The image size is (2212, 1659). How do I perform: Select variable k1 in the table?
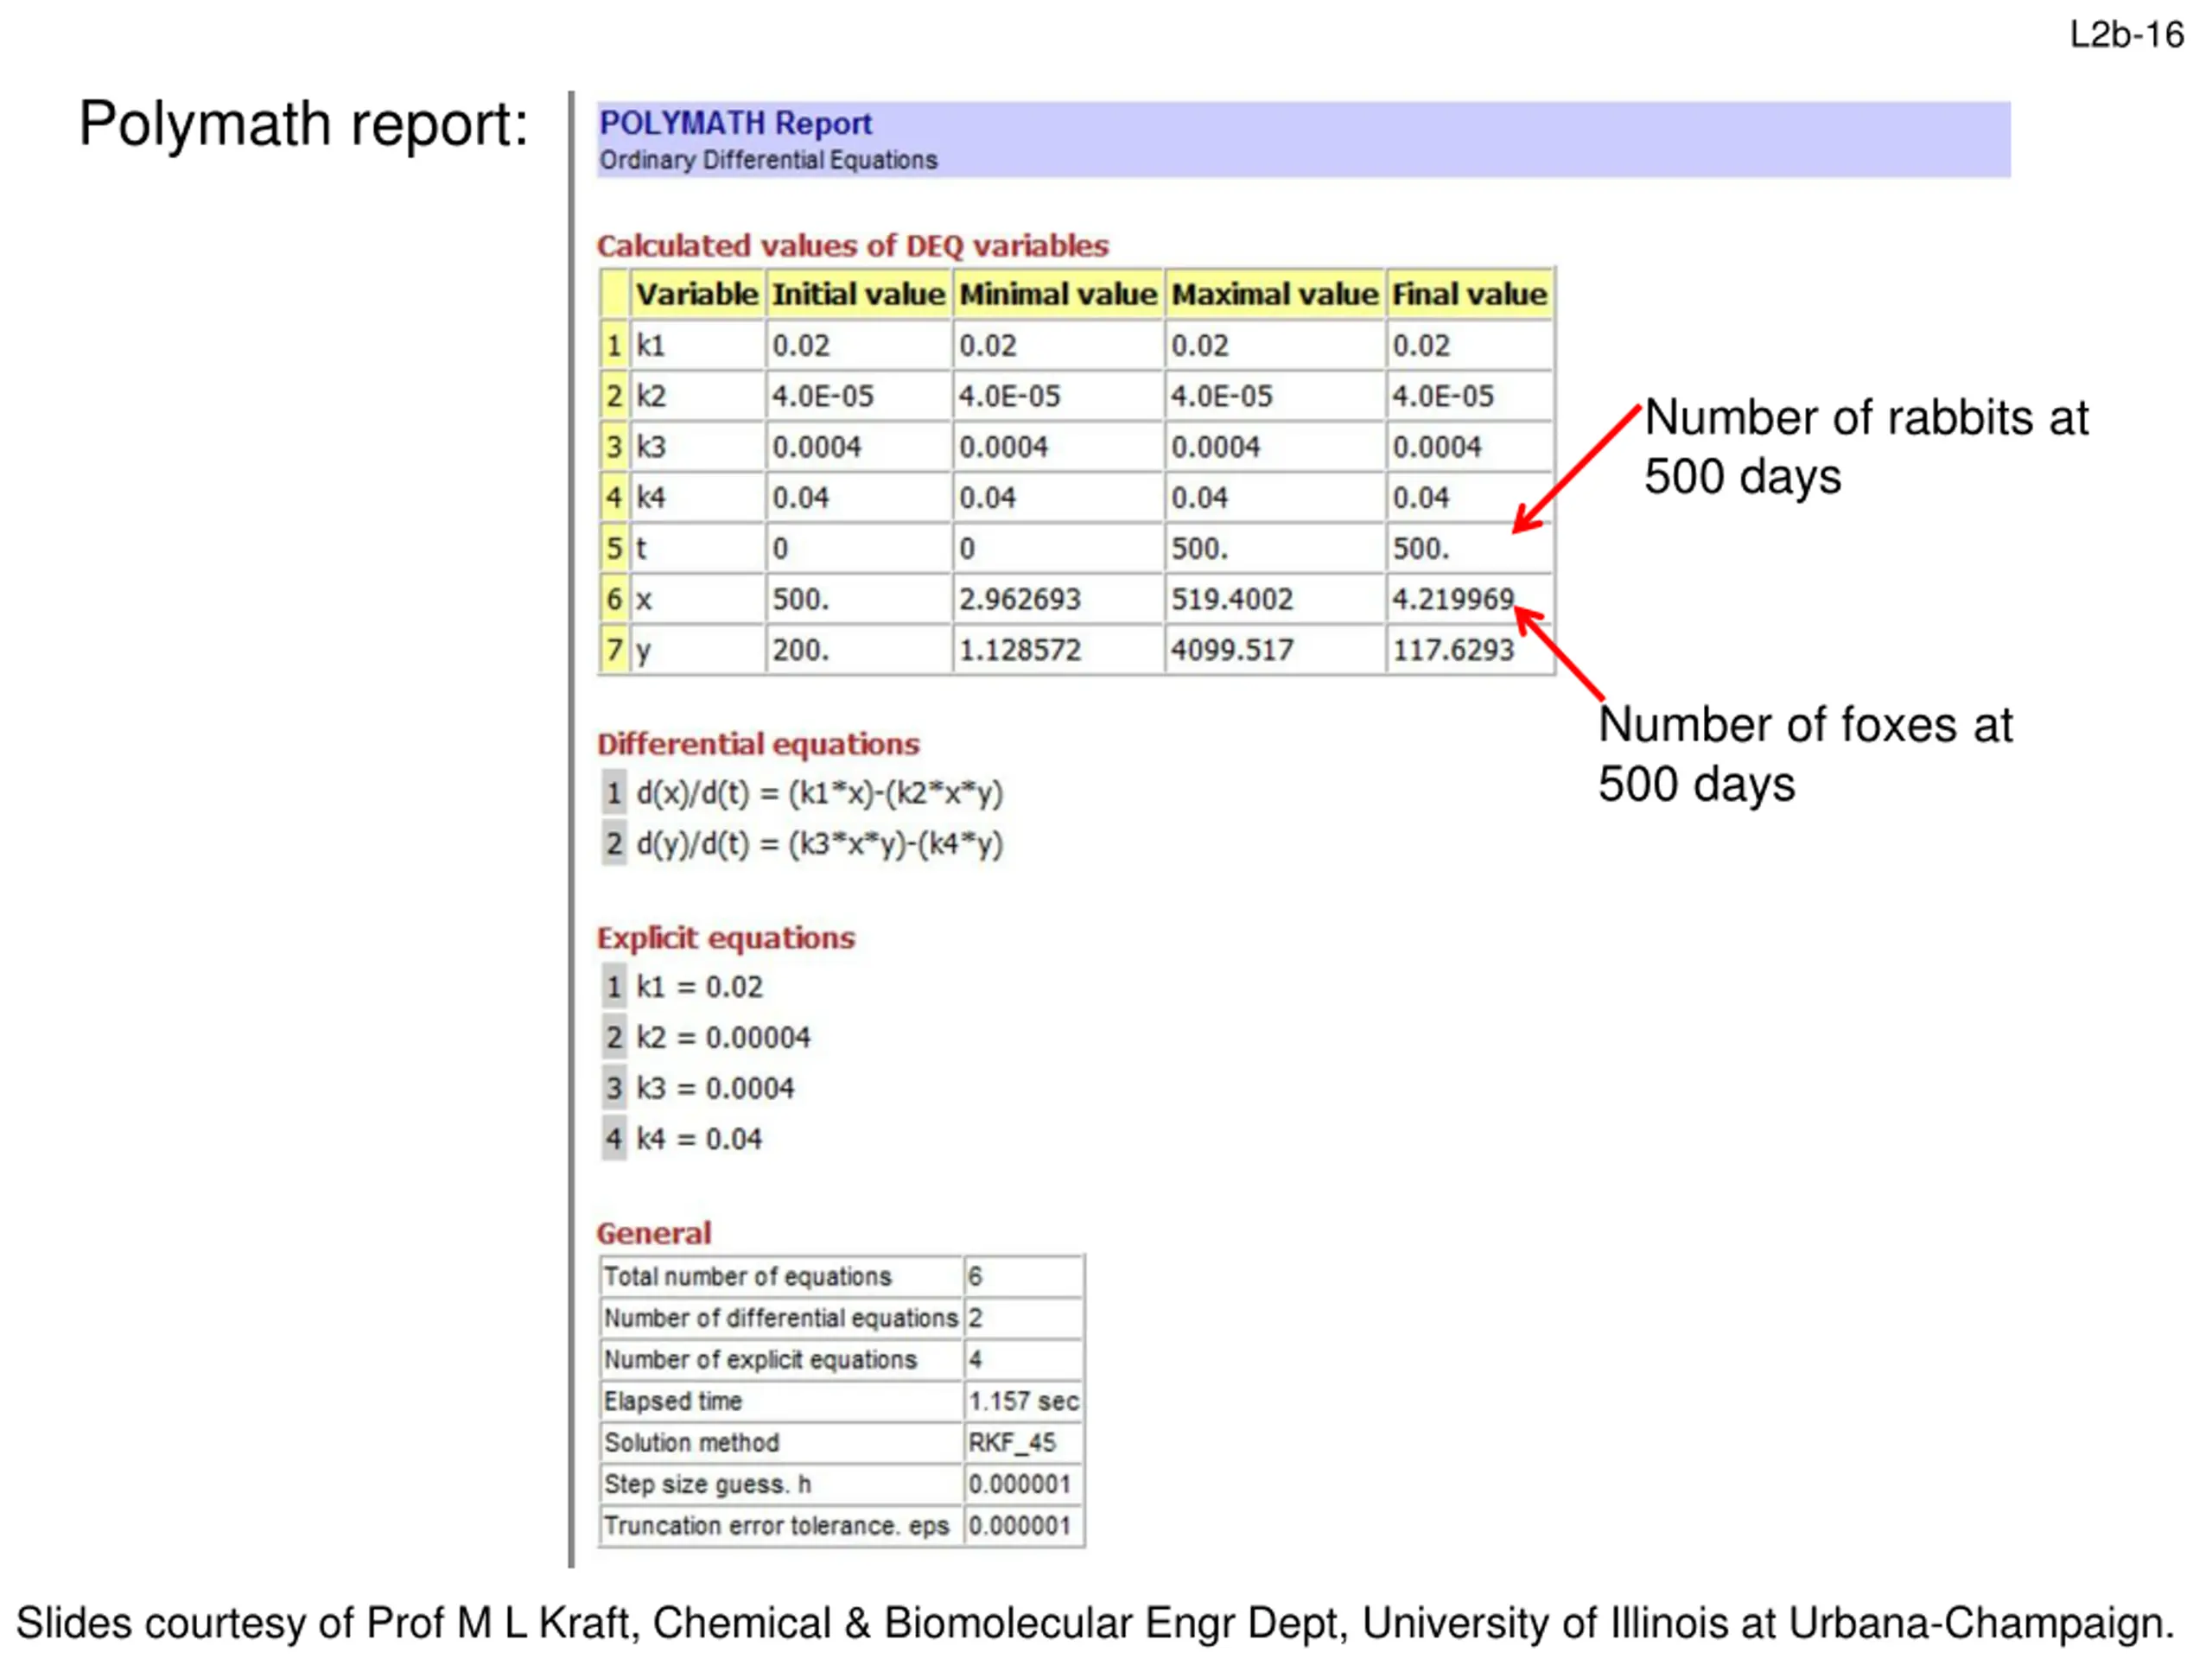[x=651, y=345]
